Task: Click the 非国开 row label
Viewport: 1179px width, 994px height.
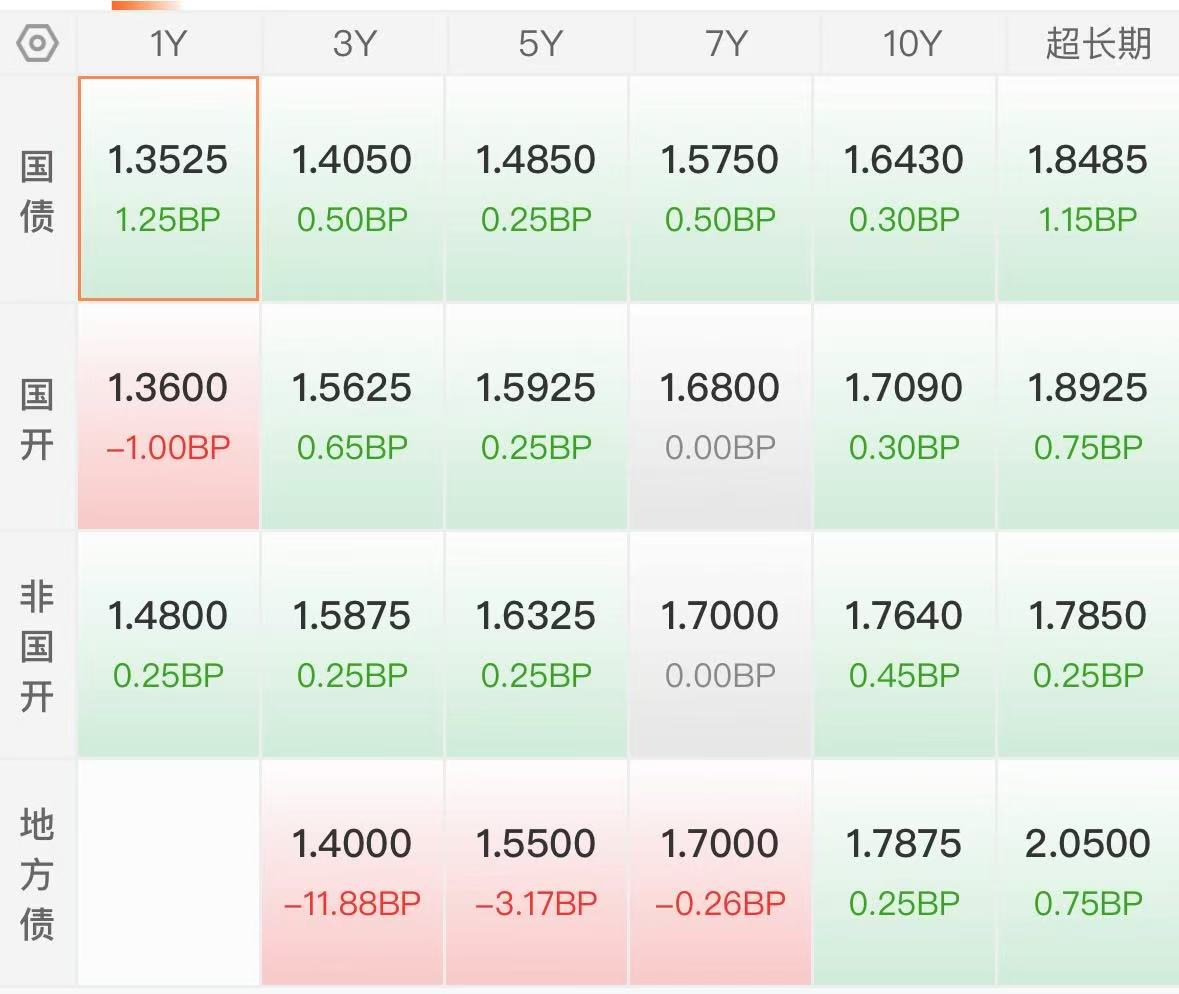Action: [x=37, y=646]
